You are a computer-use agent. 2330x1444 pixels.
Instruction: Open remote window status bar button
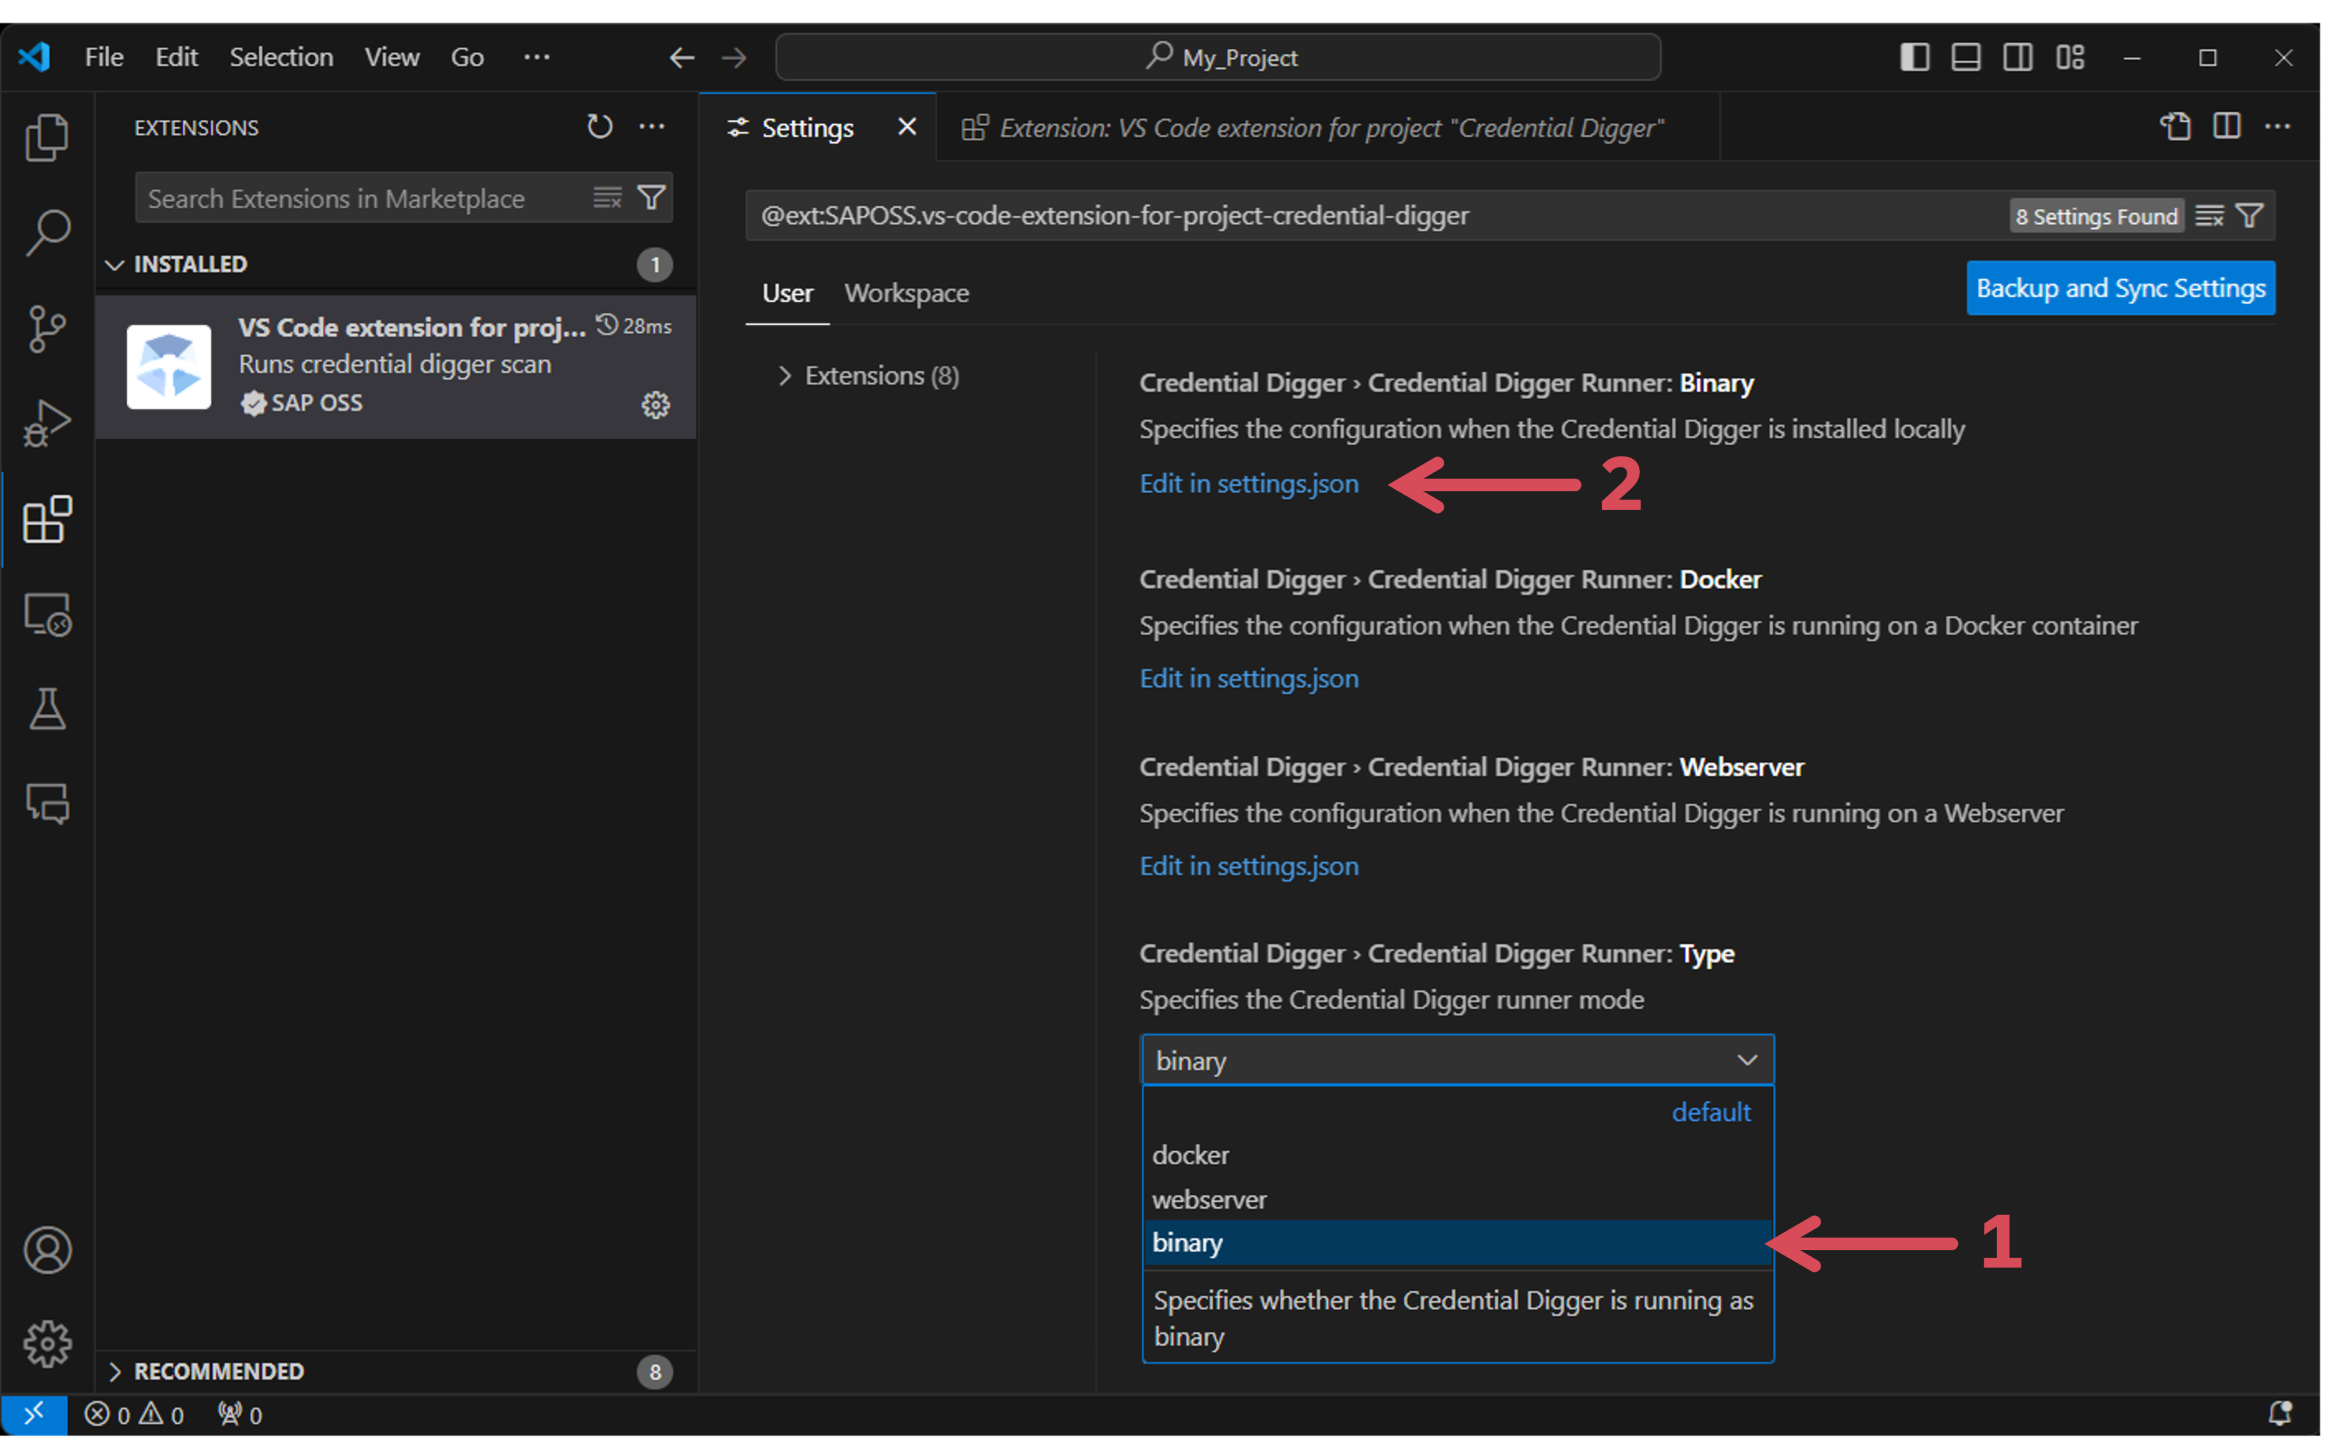click(x=34, y=1414)
